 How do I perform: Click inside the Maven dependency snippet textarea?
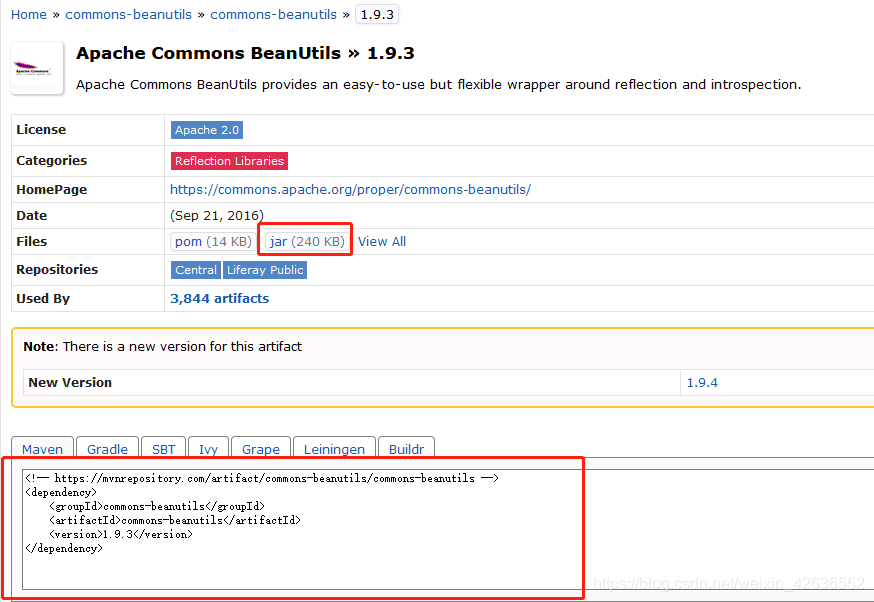pyautogui.click(x=300, y=560)
